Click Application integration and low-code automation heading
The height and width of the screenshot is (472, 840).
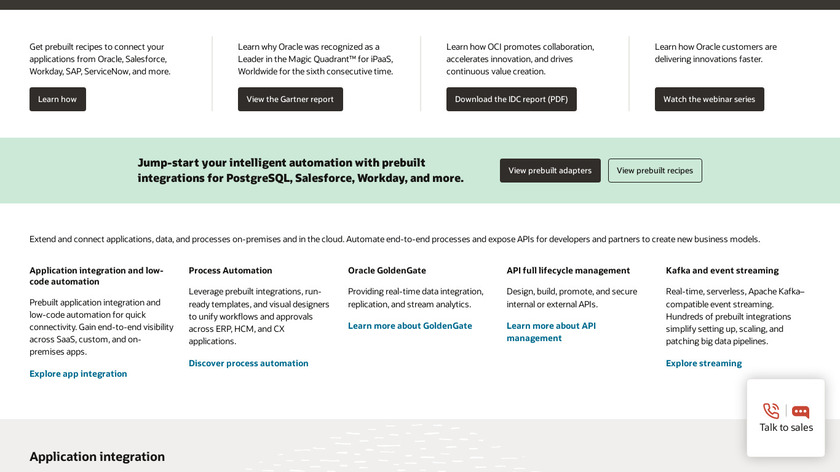click(x=96, y=276)
